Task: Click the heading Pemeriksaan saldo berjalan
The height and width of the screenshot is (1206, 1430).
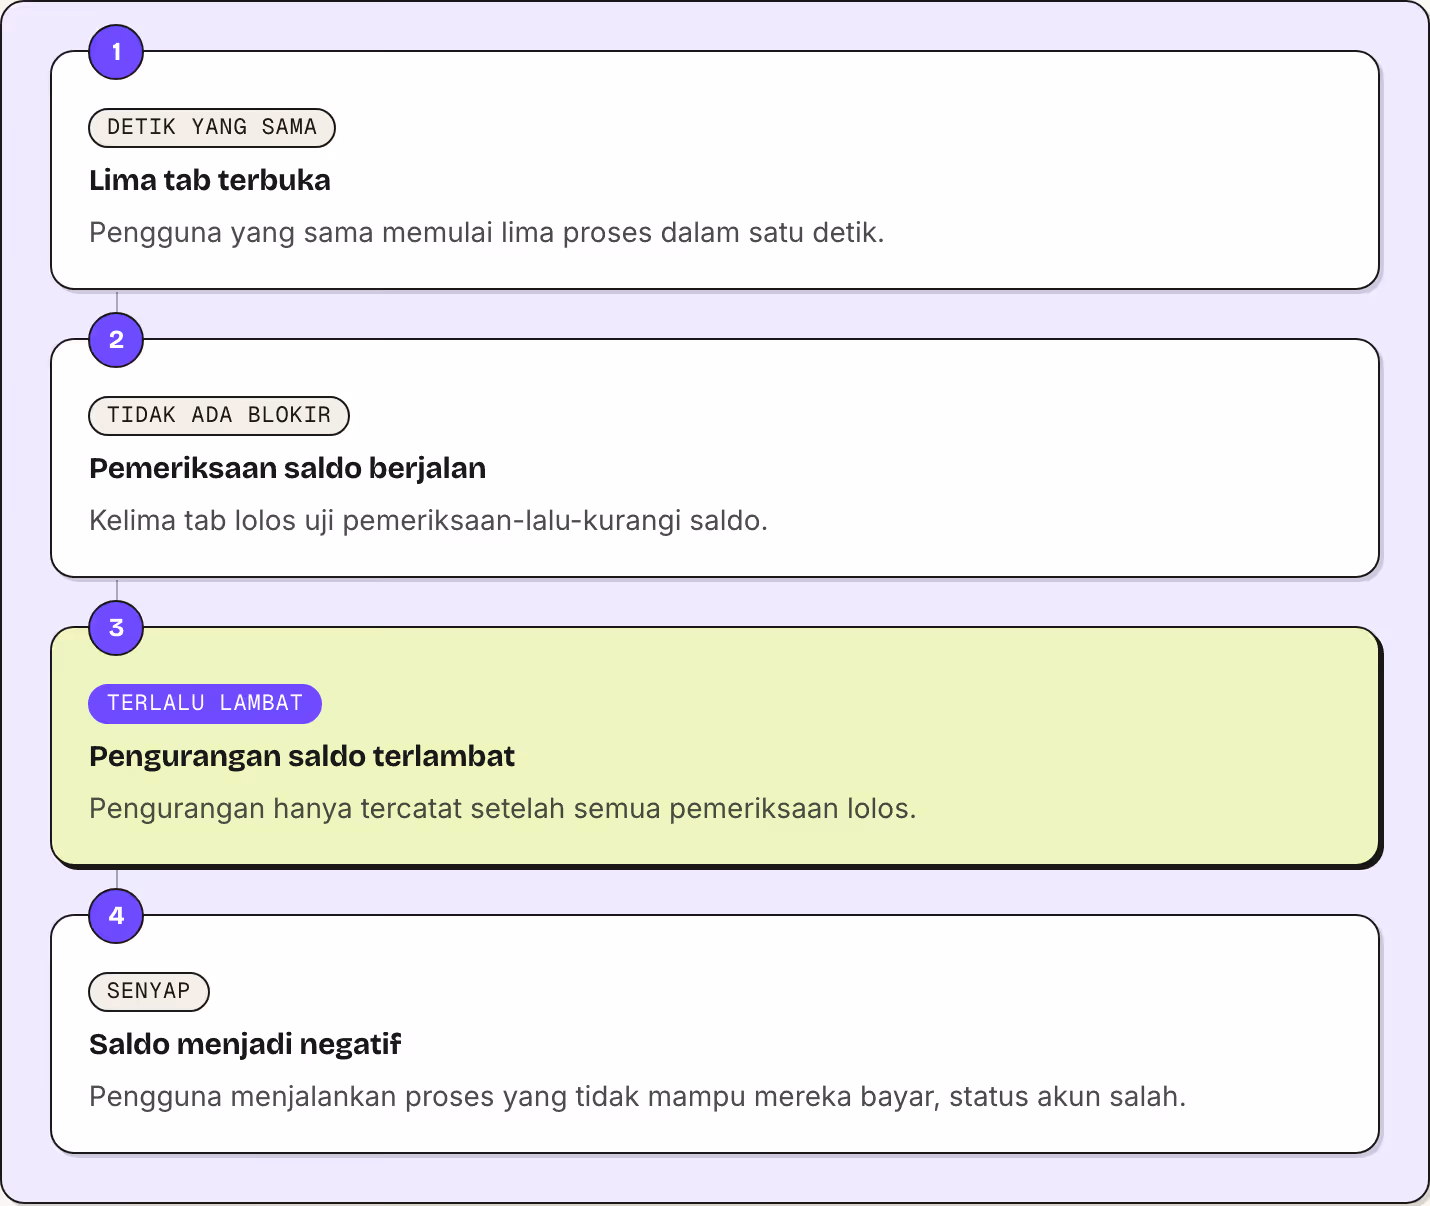Action: pyautogui.click(x=288, y=468)
